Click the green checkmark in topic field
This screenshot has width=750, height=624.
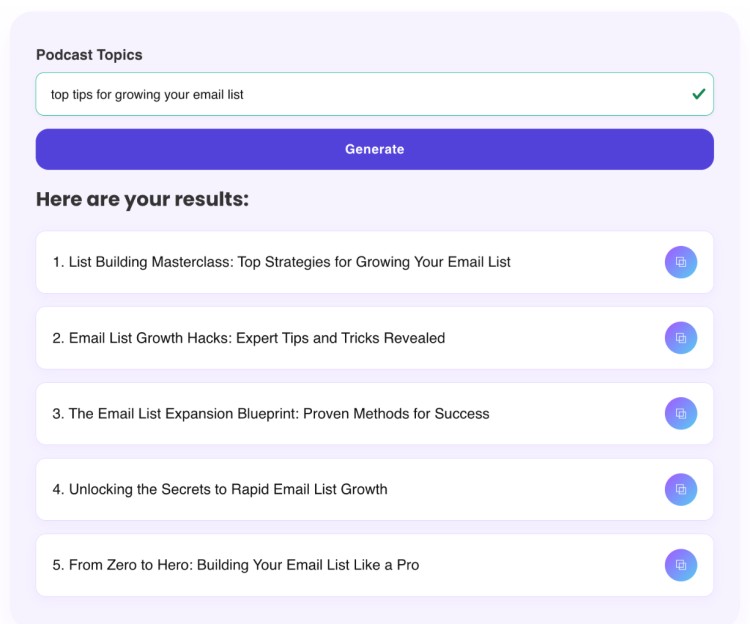tap(699, 94)
